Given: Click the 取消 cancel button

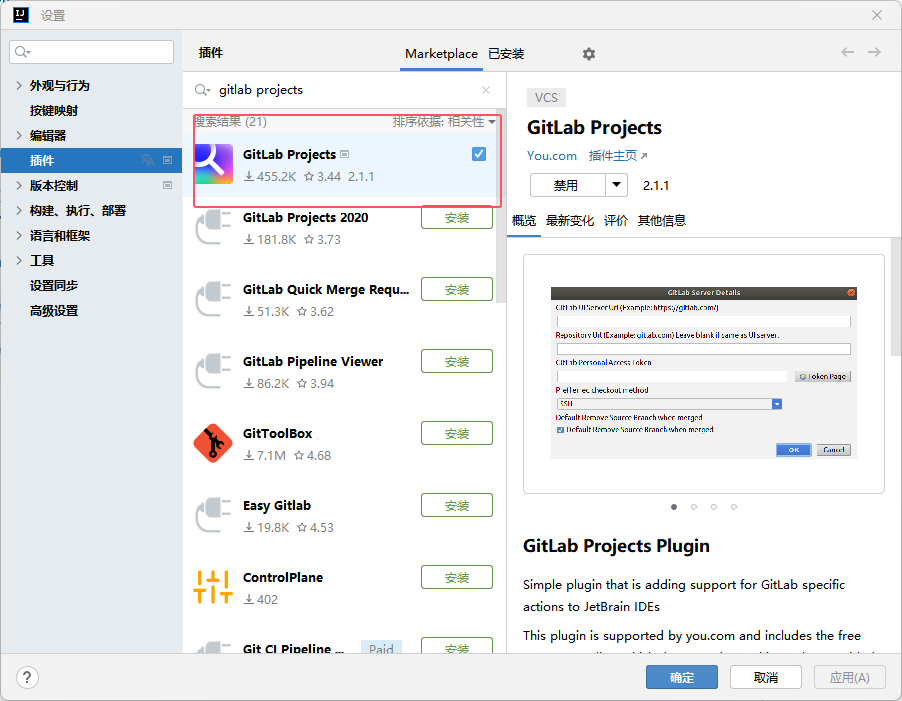Looking at the screenshot, I should point(766,677).
